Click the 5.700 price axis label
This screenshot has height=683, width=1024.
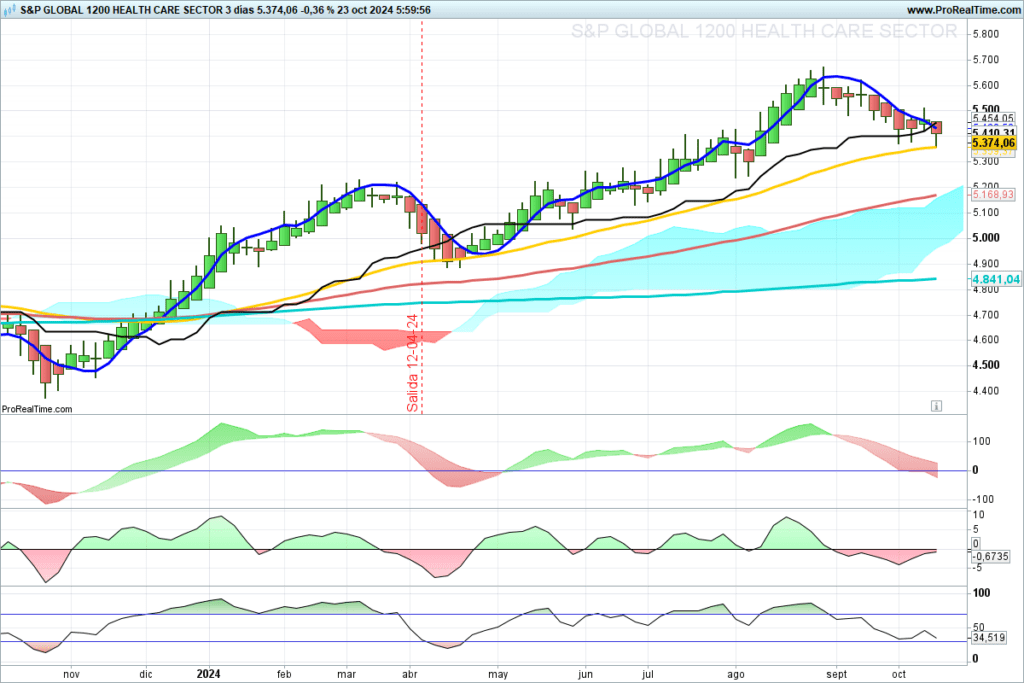click(x=985, y=60)
